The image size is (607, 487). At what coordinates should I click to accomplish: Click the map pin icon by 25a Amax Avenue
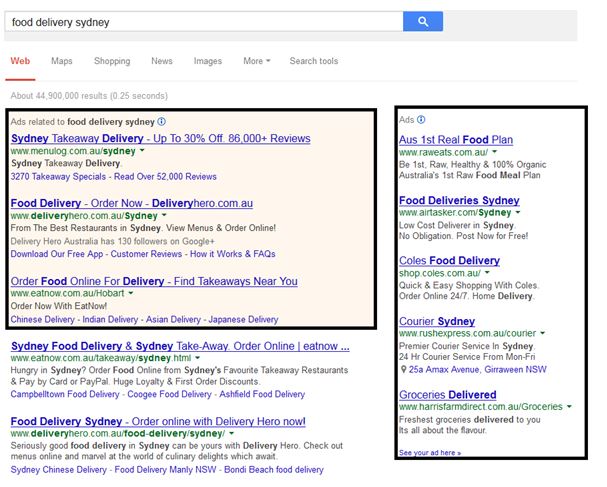coord(403,369)
